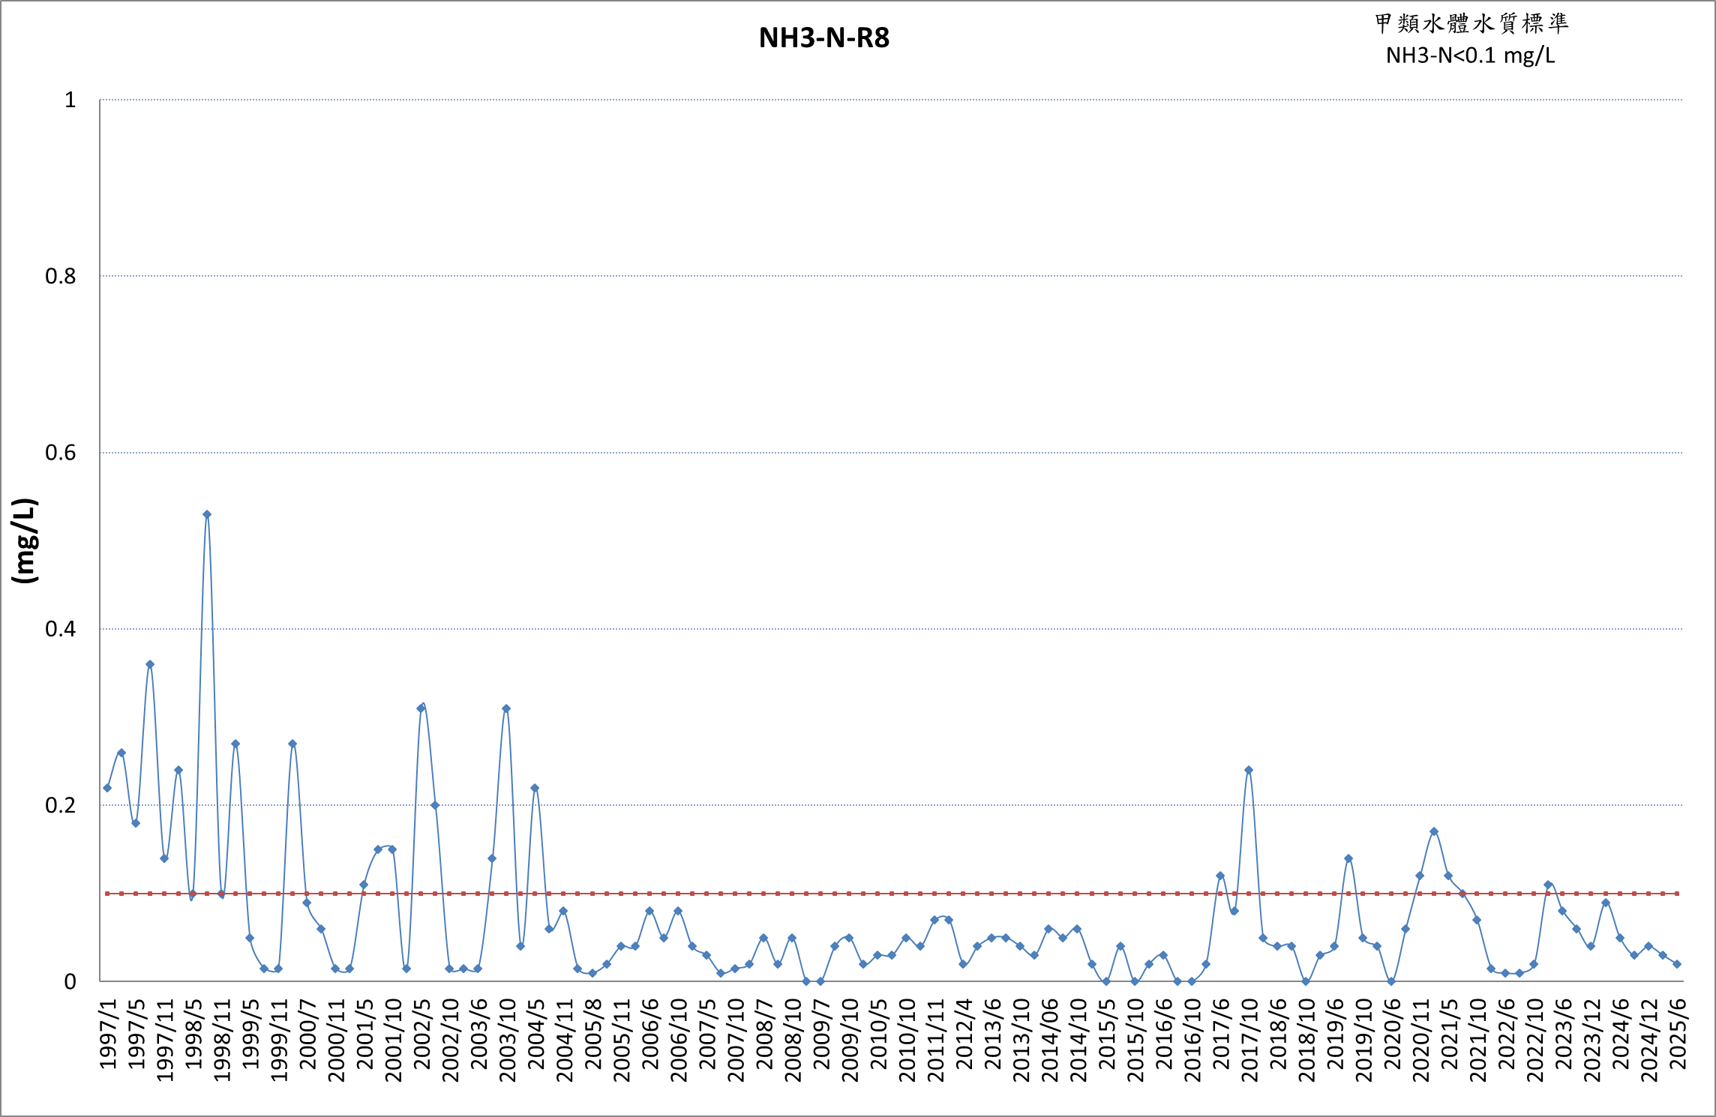Select the 1997/5 peak data marker near 0.36
The image size is (1716, 1117).
coord(150,664)
